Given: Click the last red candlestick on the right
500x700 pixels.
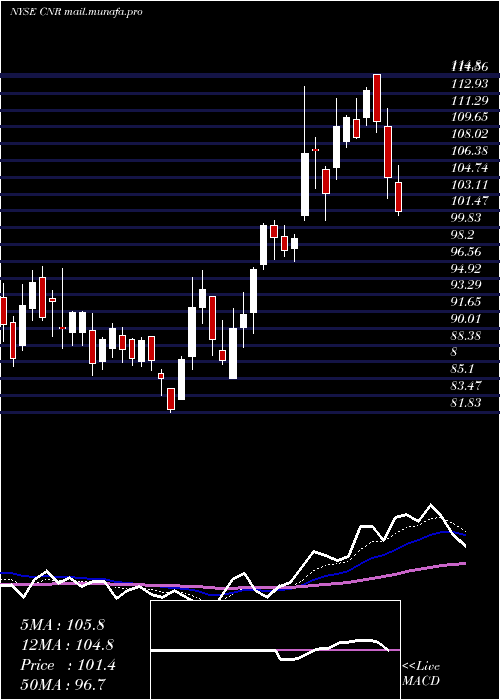Looking at the screenshot, I should coord(399,197).
